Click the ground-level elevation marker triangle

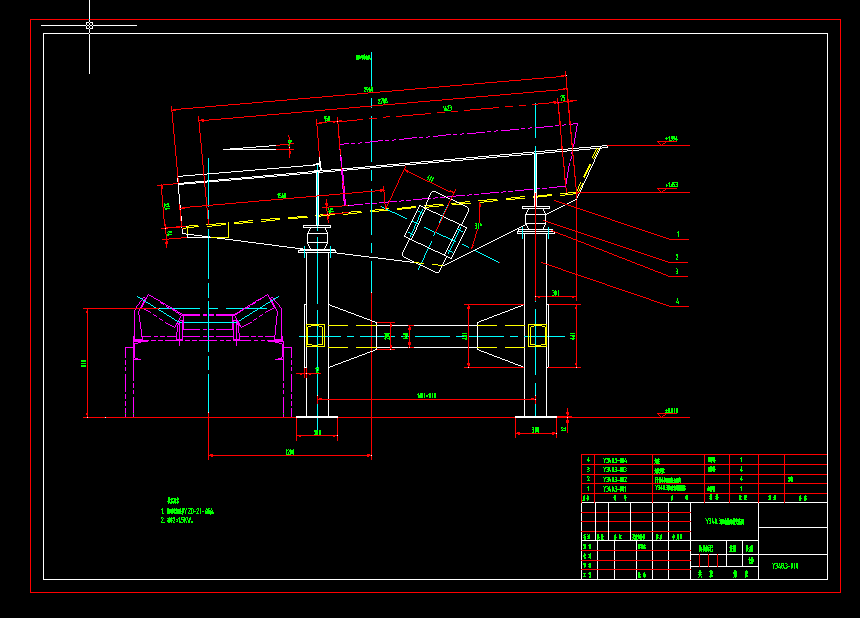(x=663, y=415)
